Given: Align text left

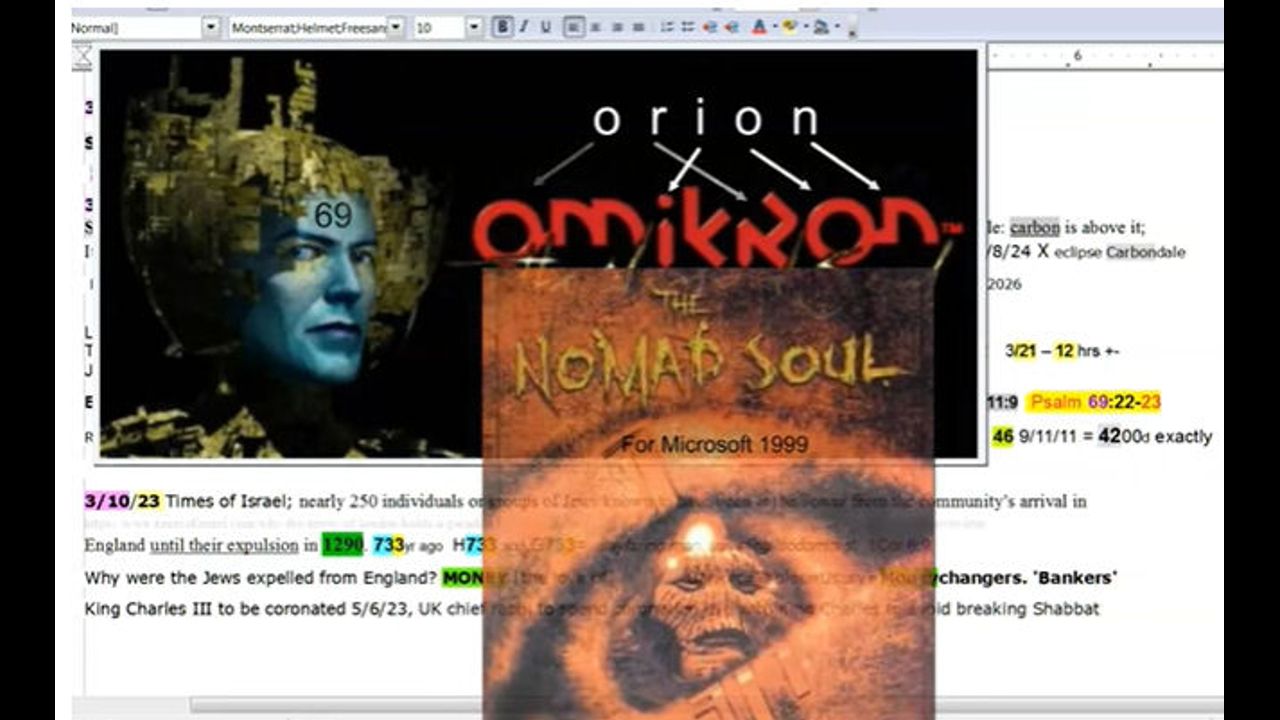Looking at the screenshot, I should [573, 28].
